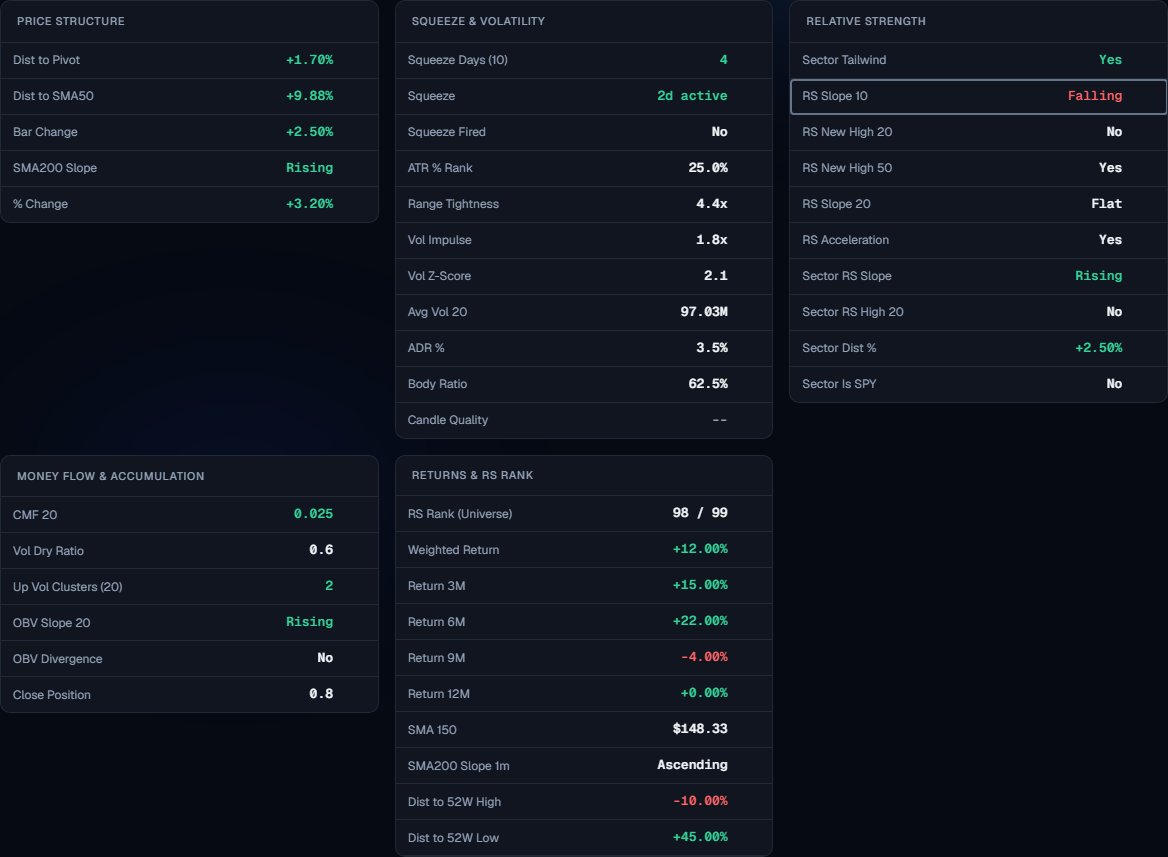The width and height of the screenshot is (1168, 857).
Task: Select the Squeeze Fired row label
Action: [446, 132]
